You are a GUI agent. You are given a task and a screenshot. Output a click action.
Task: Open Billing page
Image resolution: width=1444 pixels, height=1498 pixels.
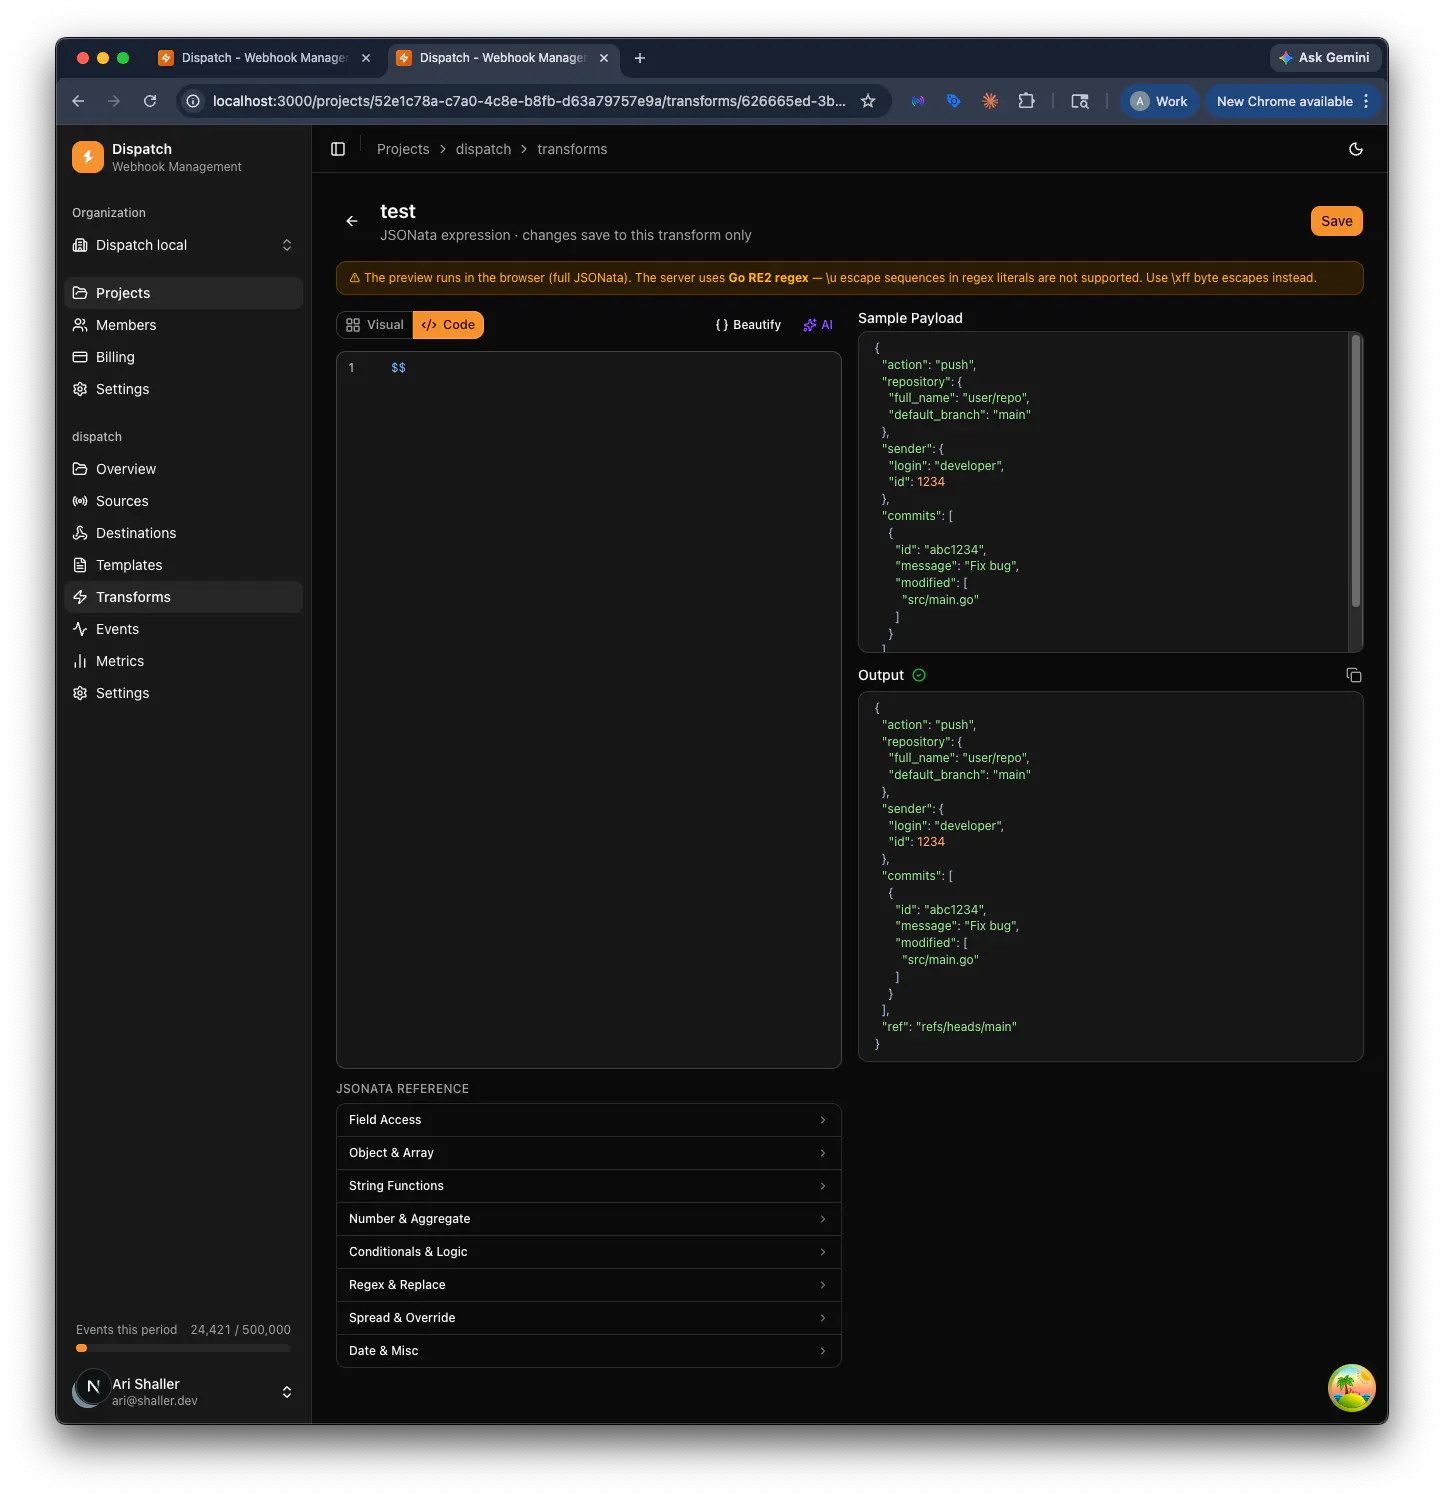coord(184,357)
